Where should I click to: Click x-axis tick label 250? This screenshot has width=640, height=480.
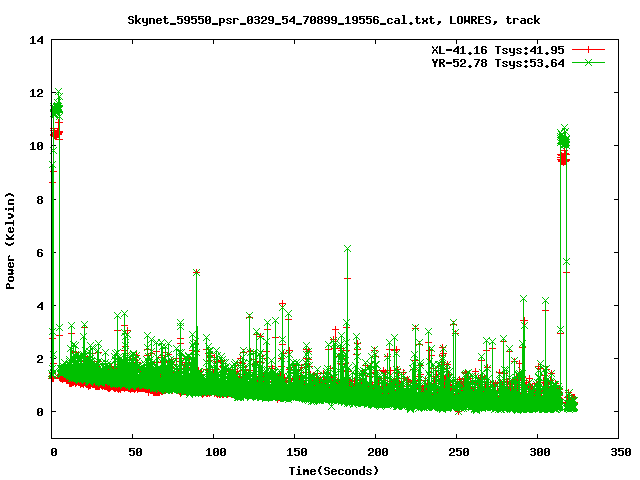[x=458, y=452]
